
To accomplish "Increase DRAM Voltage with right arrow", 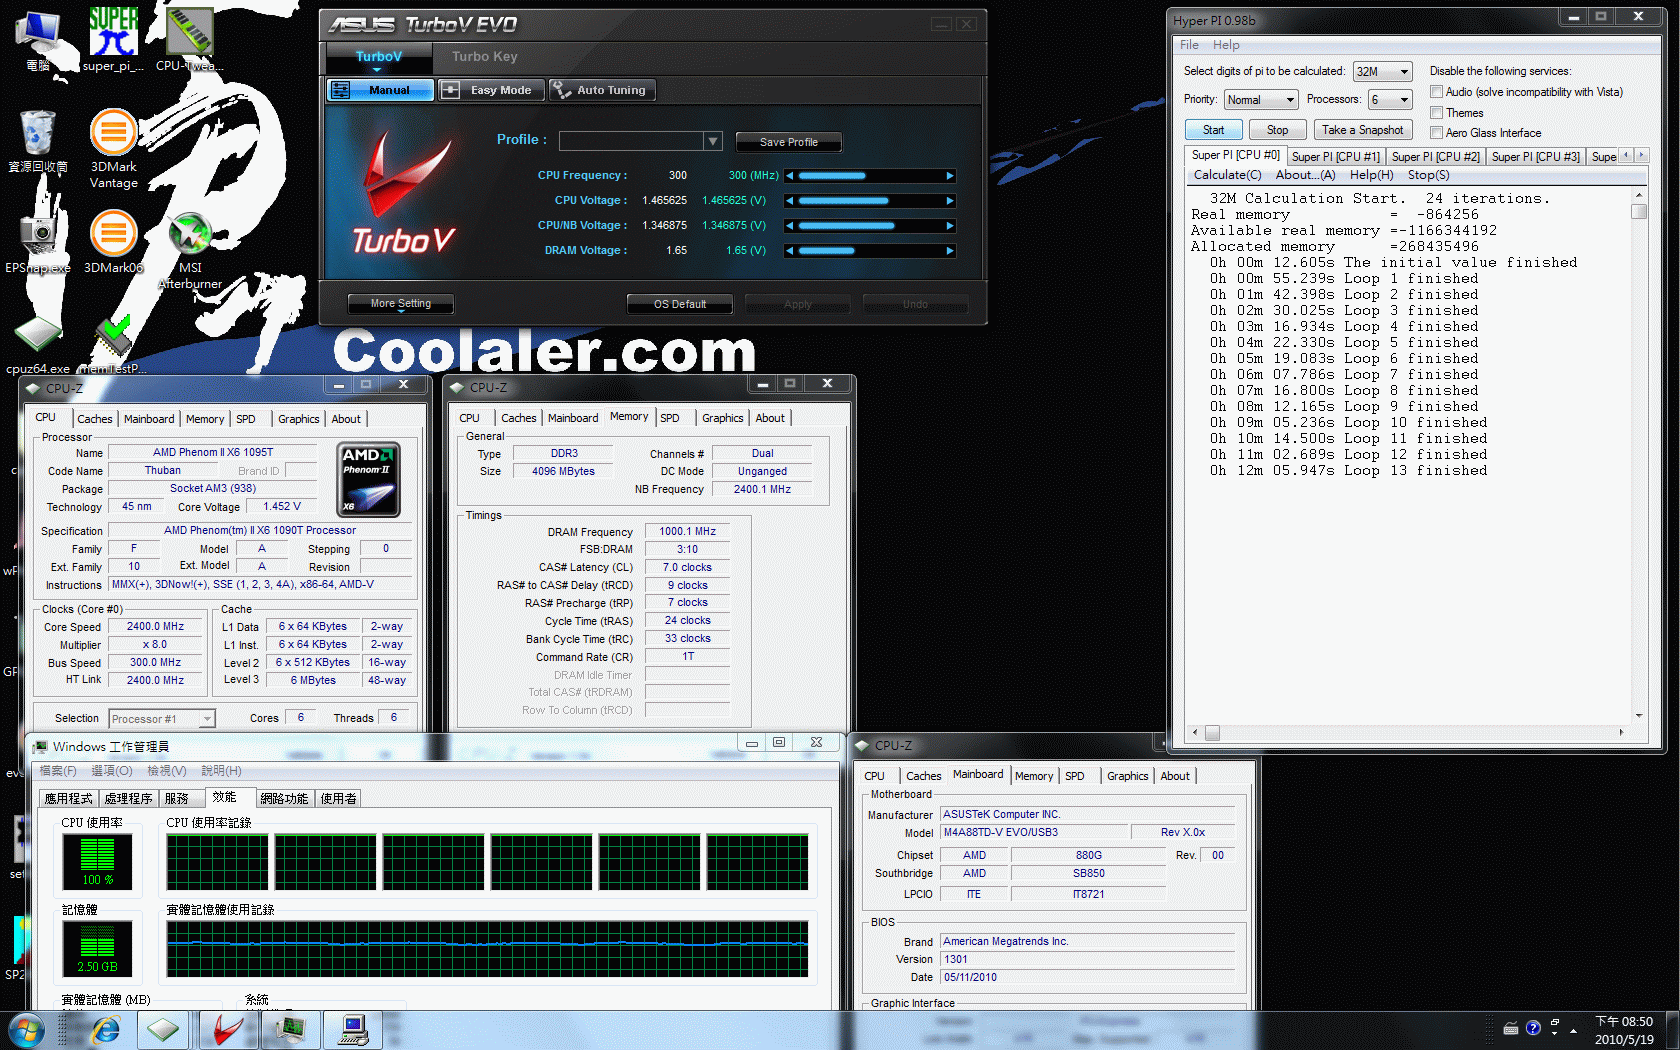I will (949, 251).
